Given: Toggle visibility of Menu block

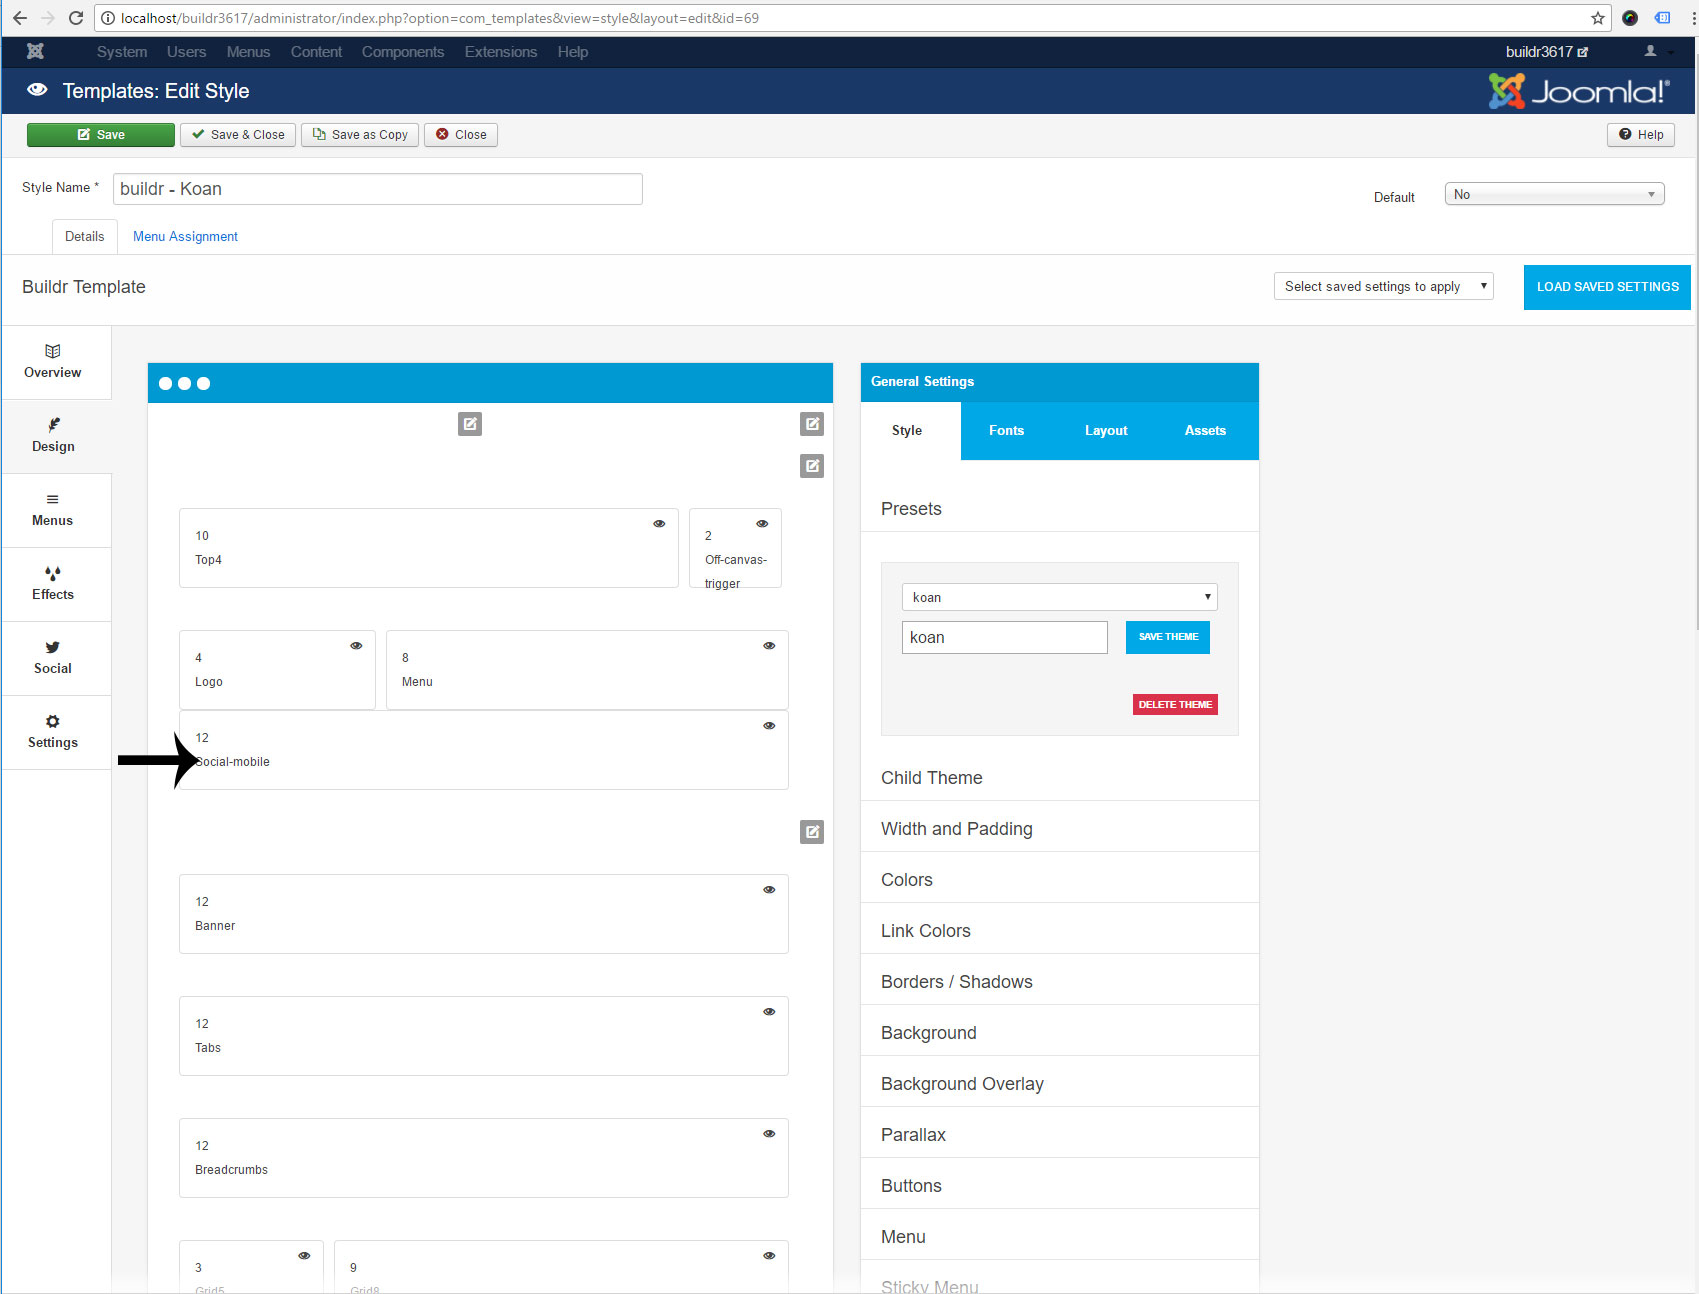Looking at the screenshot, I should point(769,646).
